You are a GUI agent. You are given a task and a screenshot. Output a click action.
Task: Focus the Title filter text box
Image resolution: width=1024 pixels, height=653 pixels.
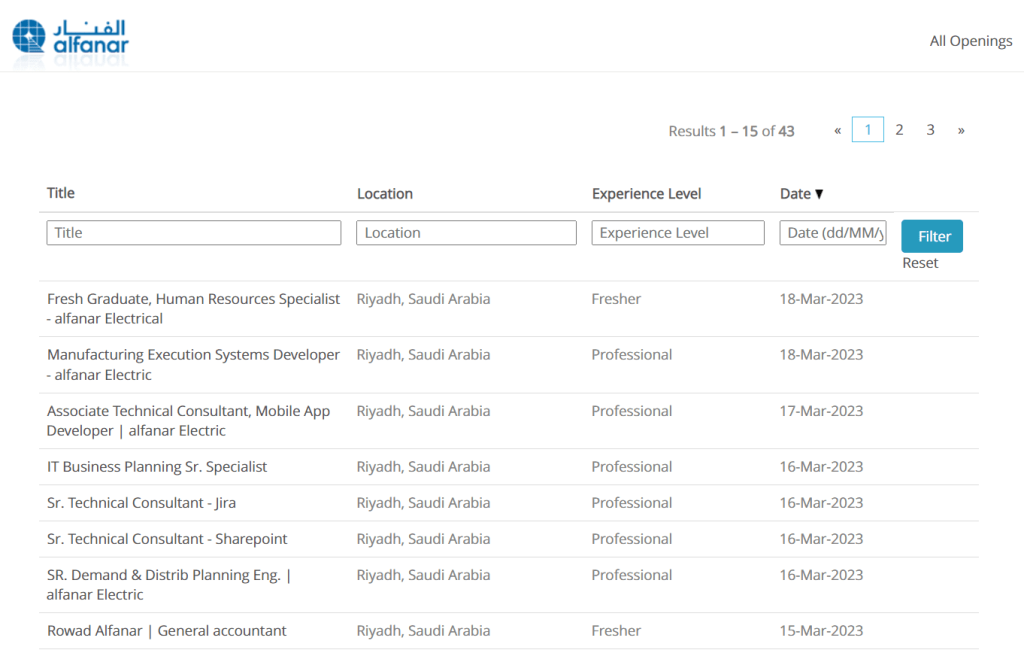click(x=194, y=233)
